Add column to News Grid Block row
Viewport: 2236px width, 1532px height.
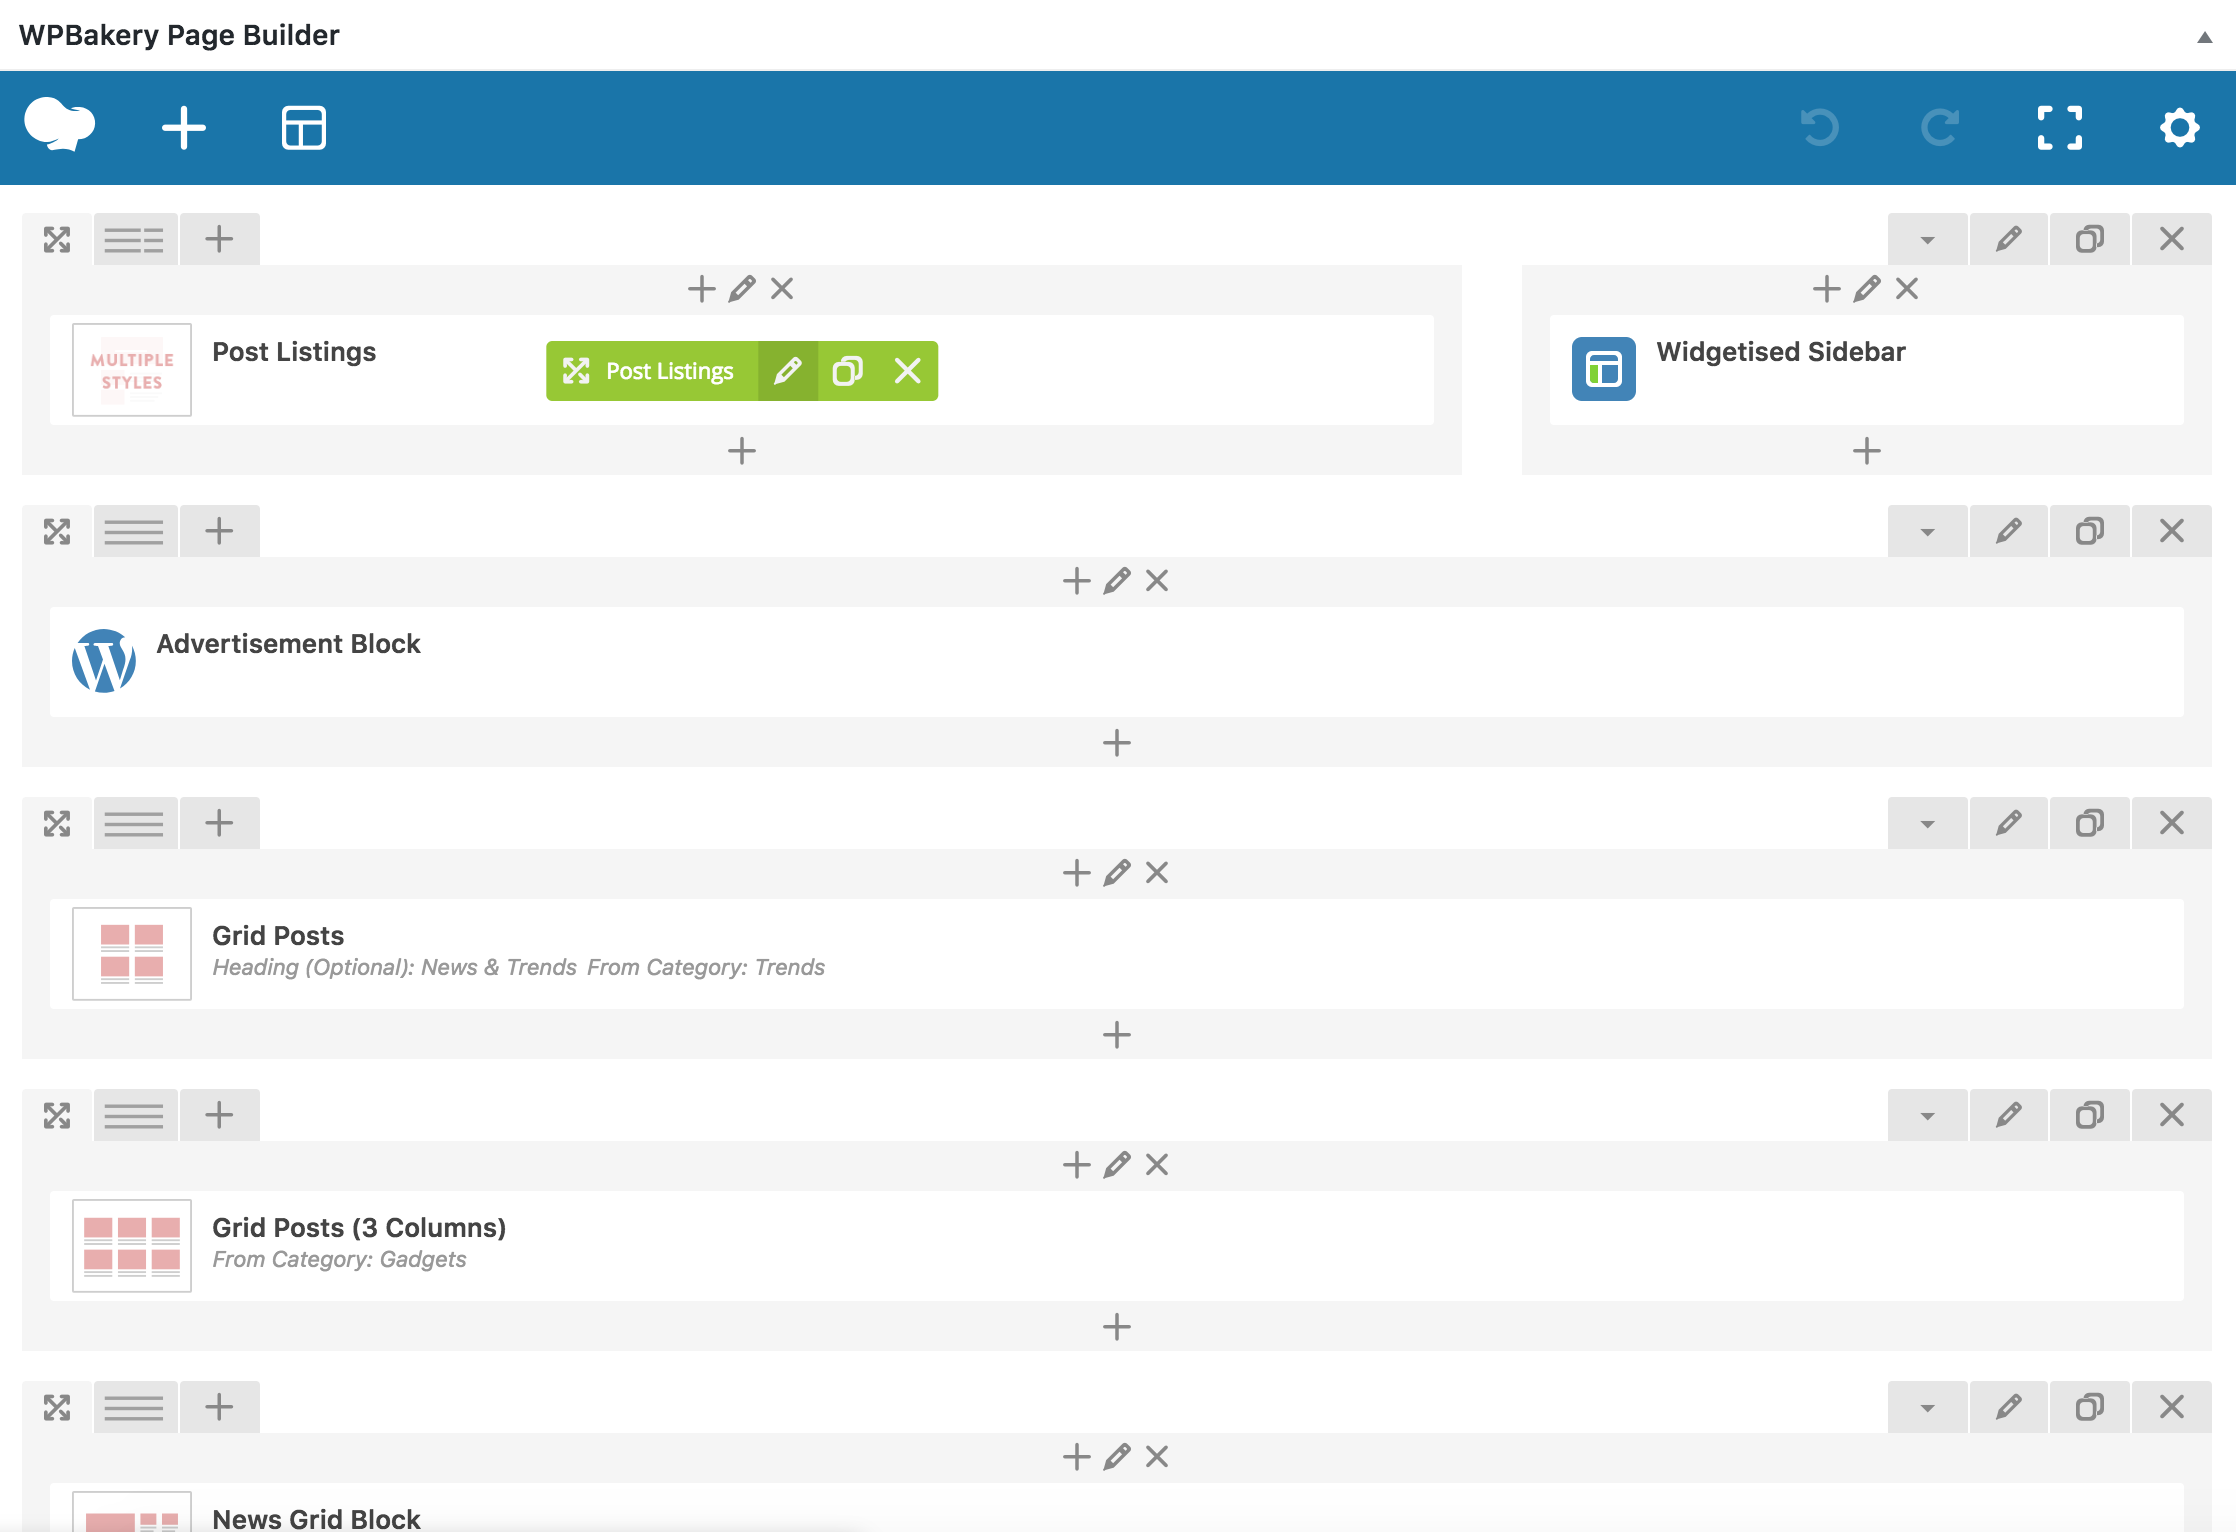pyautogui.click(x=219, y=1407)
